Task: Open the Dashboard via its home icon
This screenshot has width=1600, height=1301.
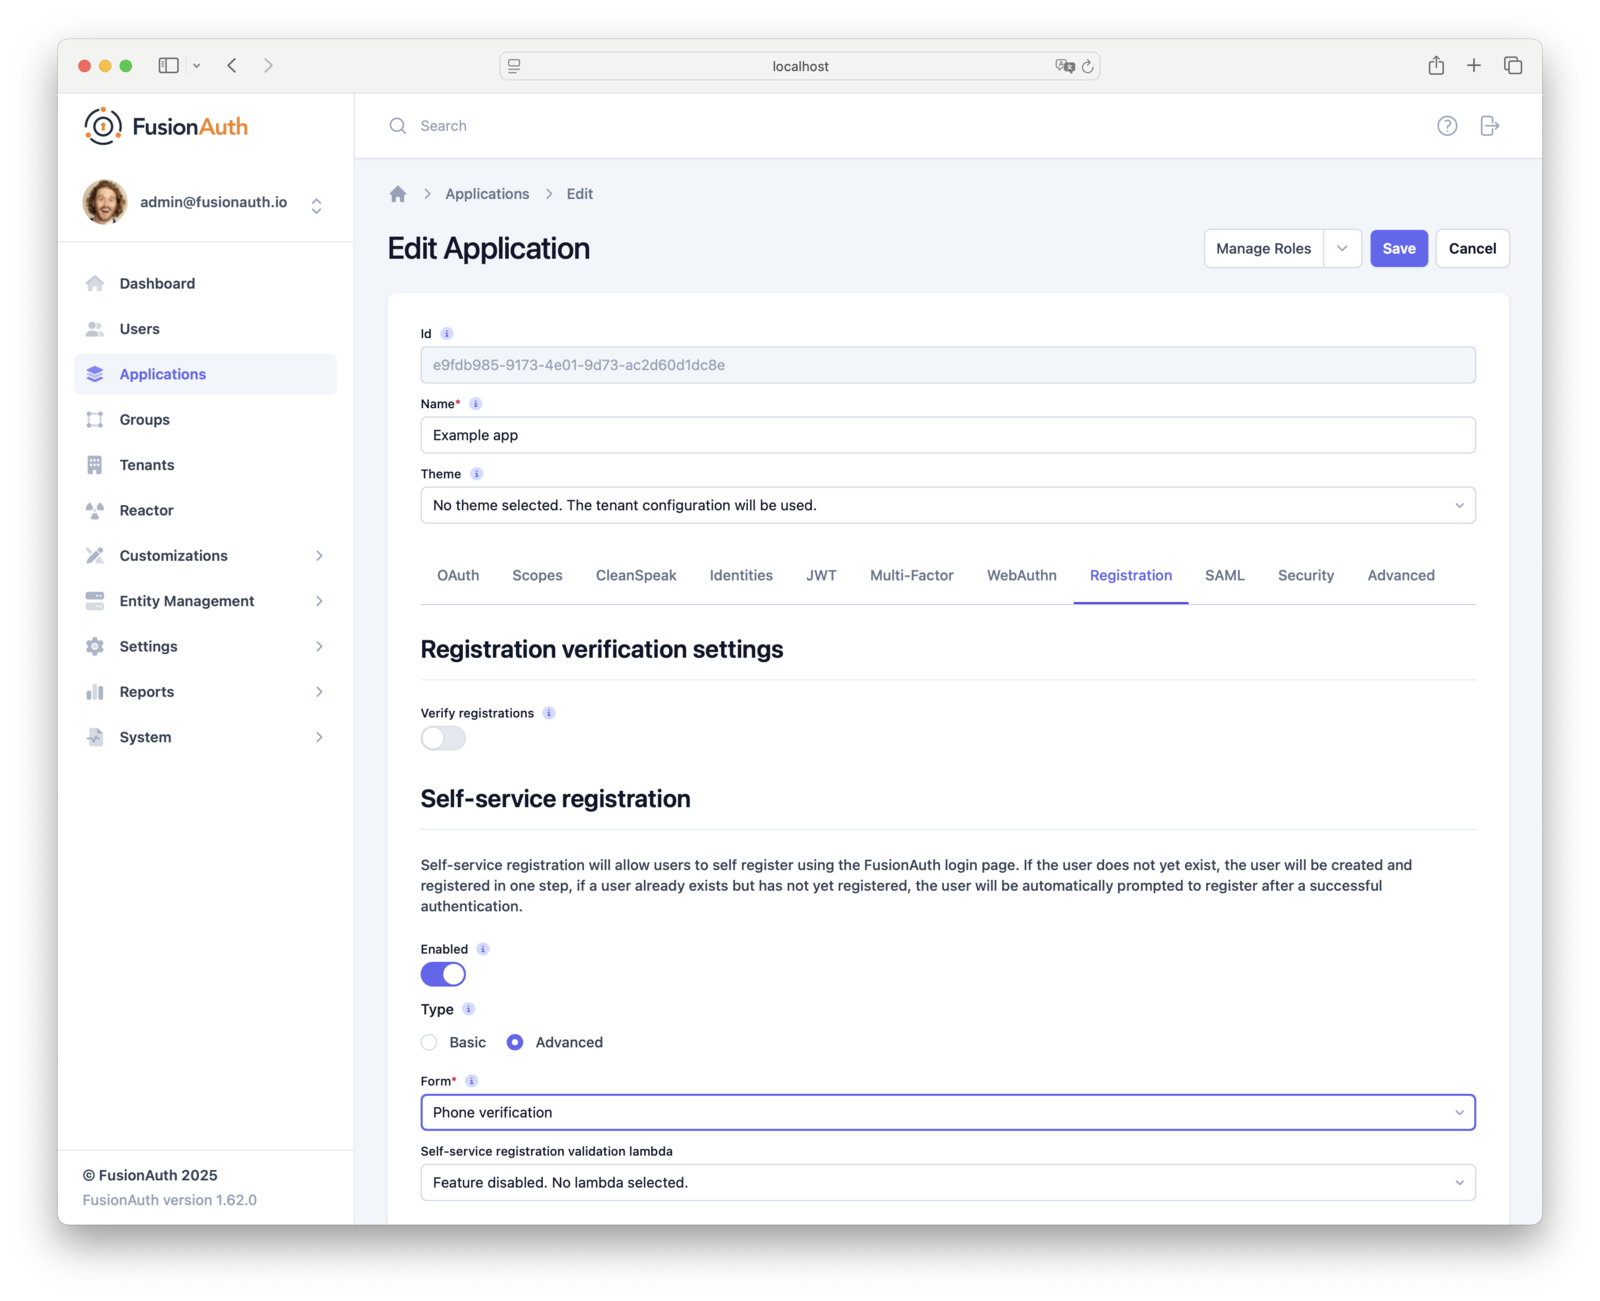Action: pos(95,283)
